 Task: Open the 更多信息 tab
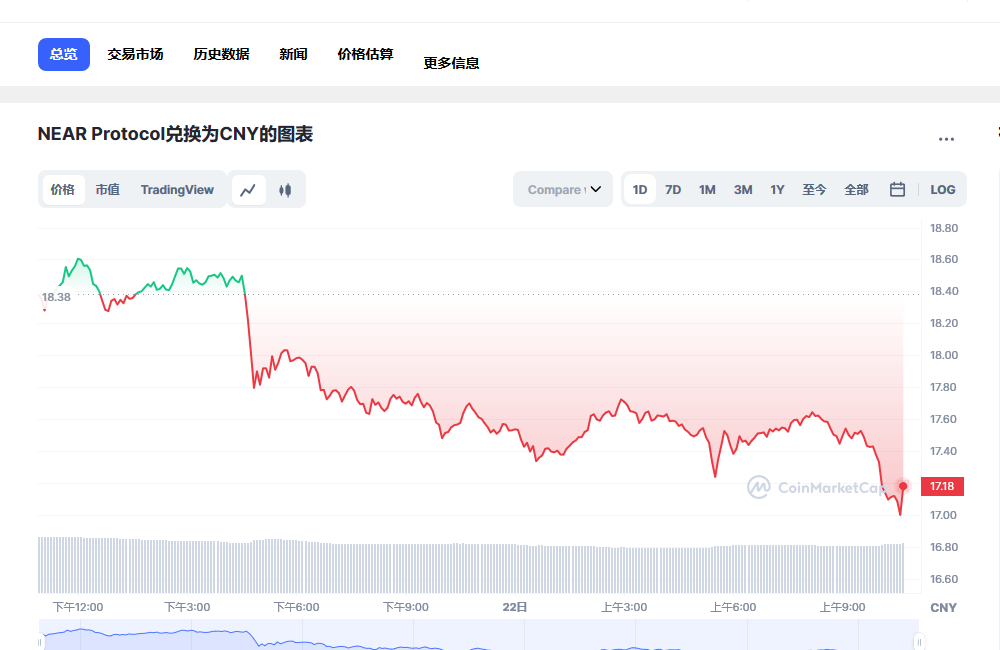tap(452, 63)
